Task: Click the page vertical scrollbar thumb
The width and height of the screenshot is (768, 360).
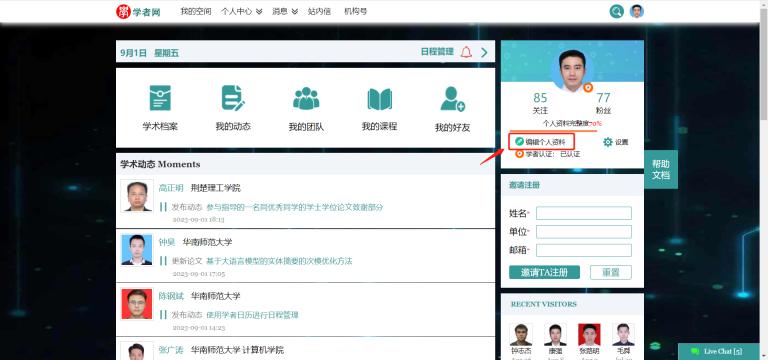Action: coord(764,62)
